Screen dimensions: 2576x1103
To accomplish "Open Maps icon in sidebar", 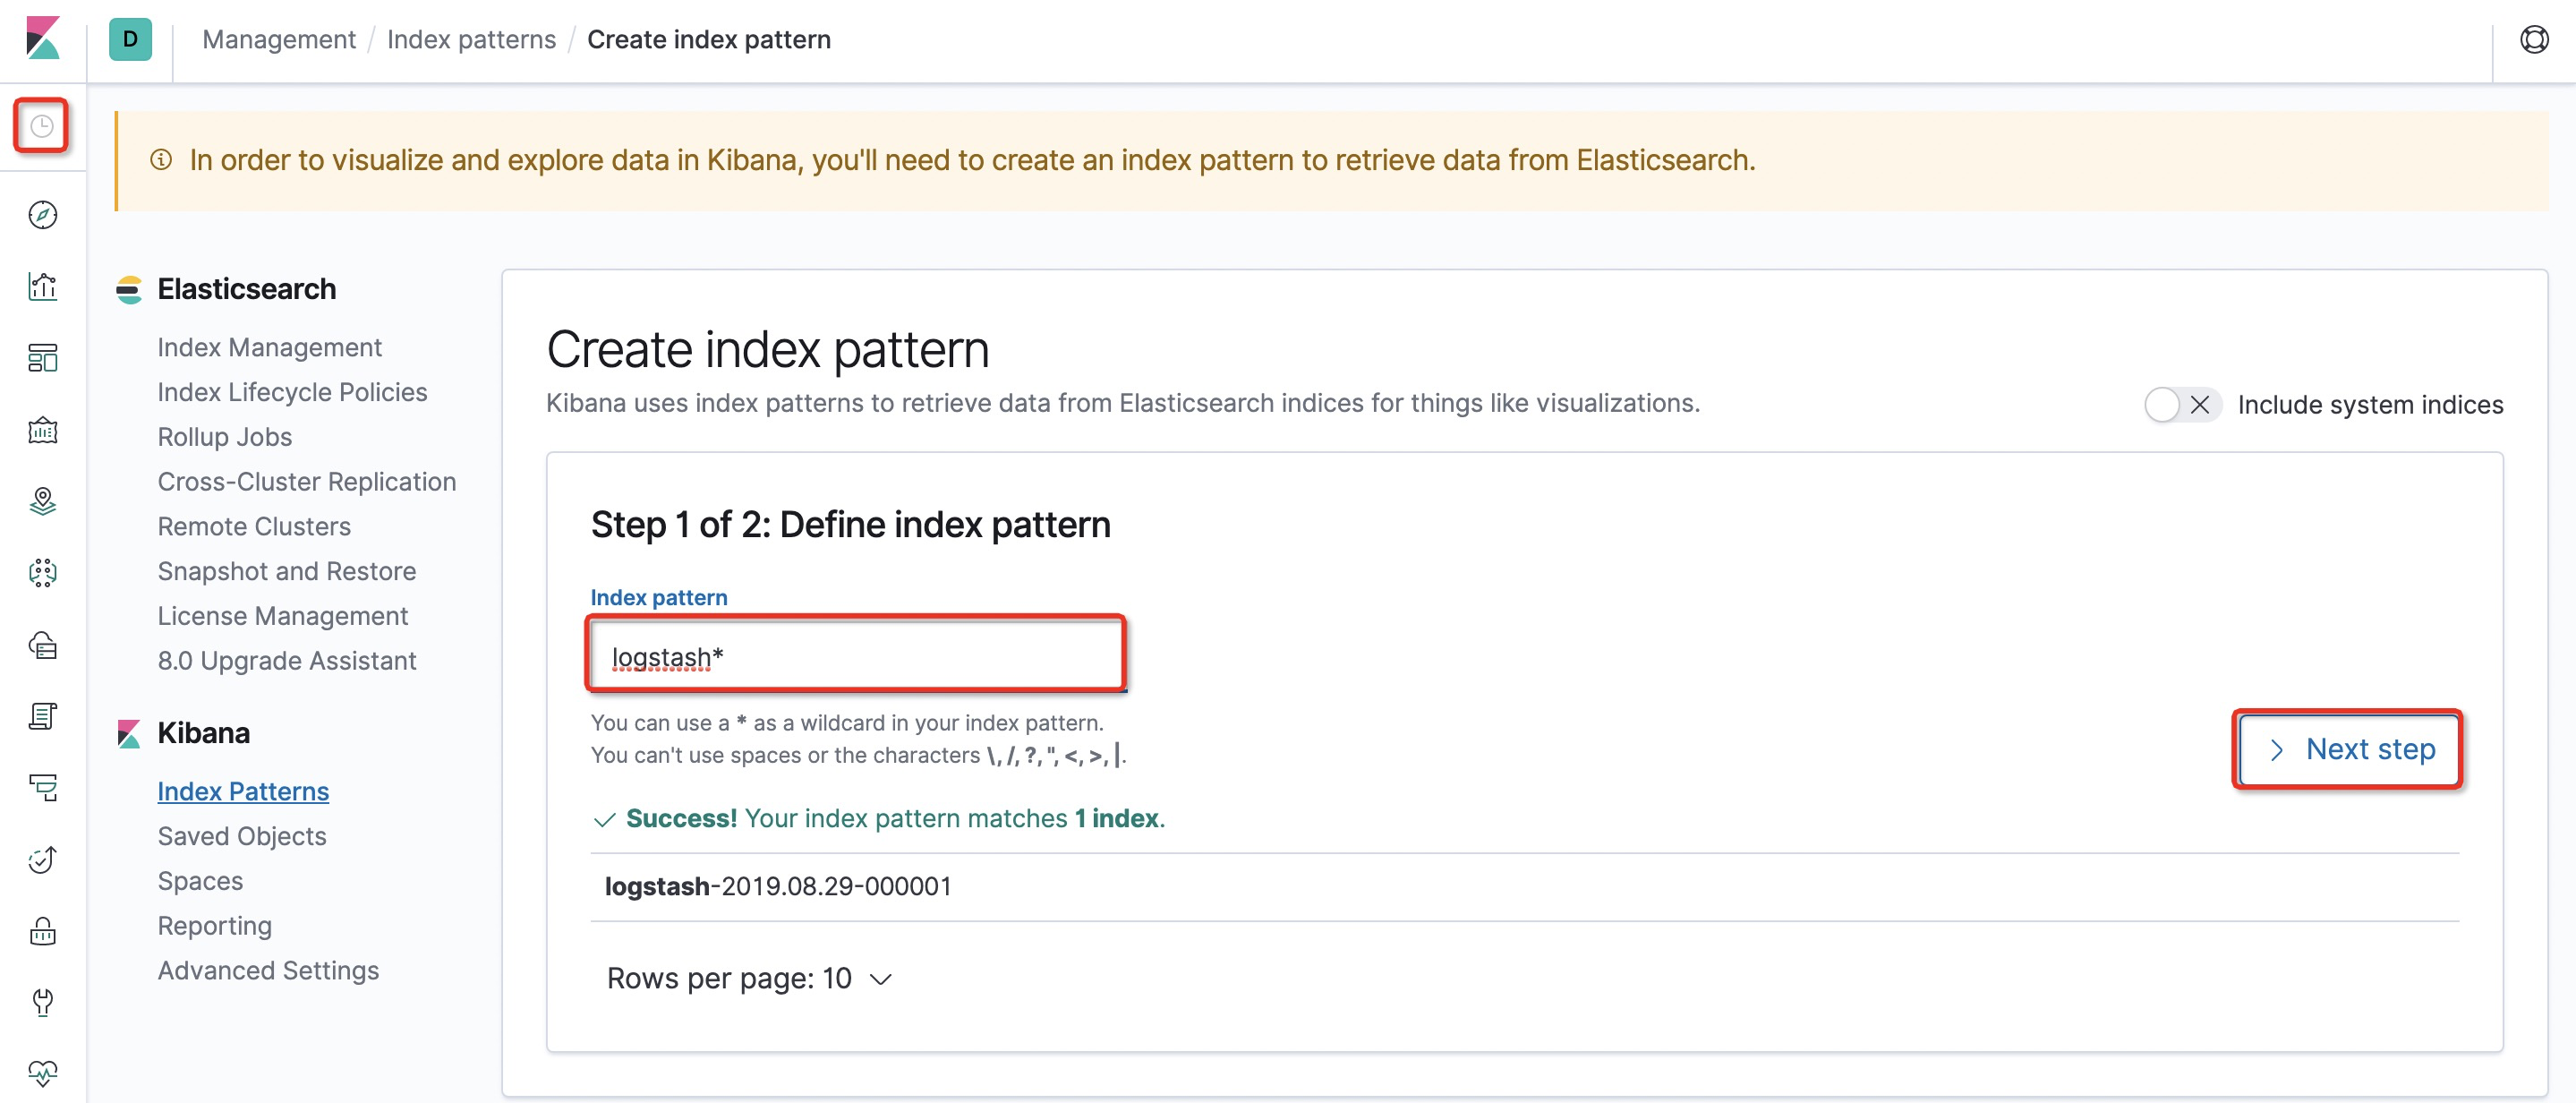I will point(42,501).
